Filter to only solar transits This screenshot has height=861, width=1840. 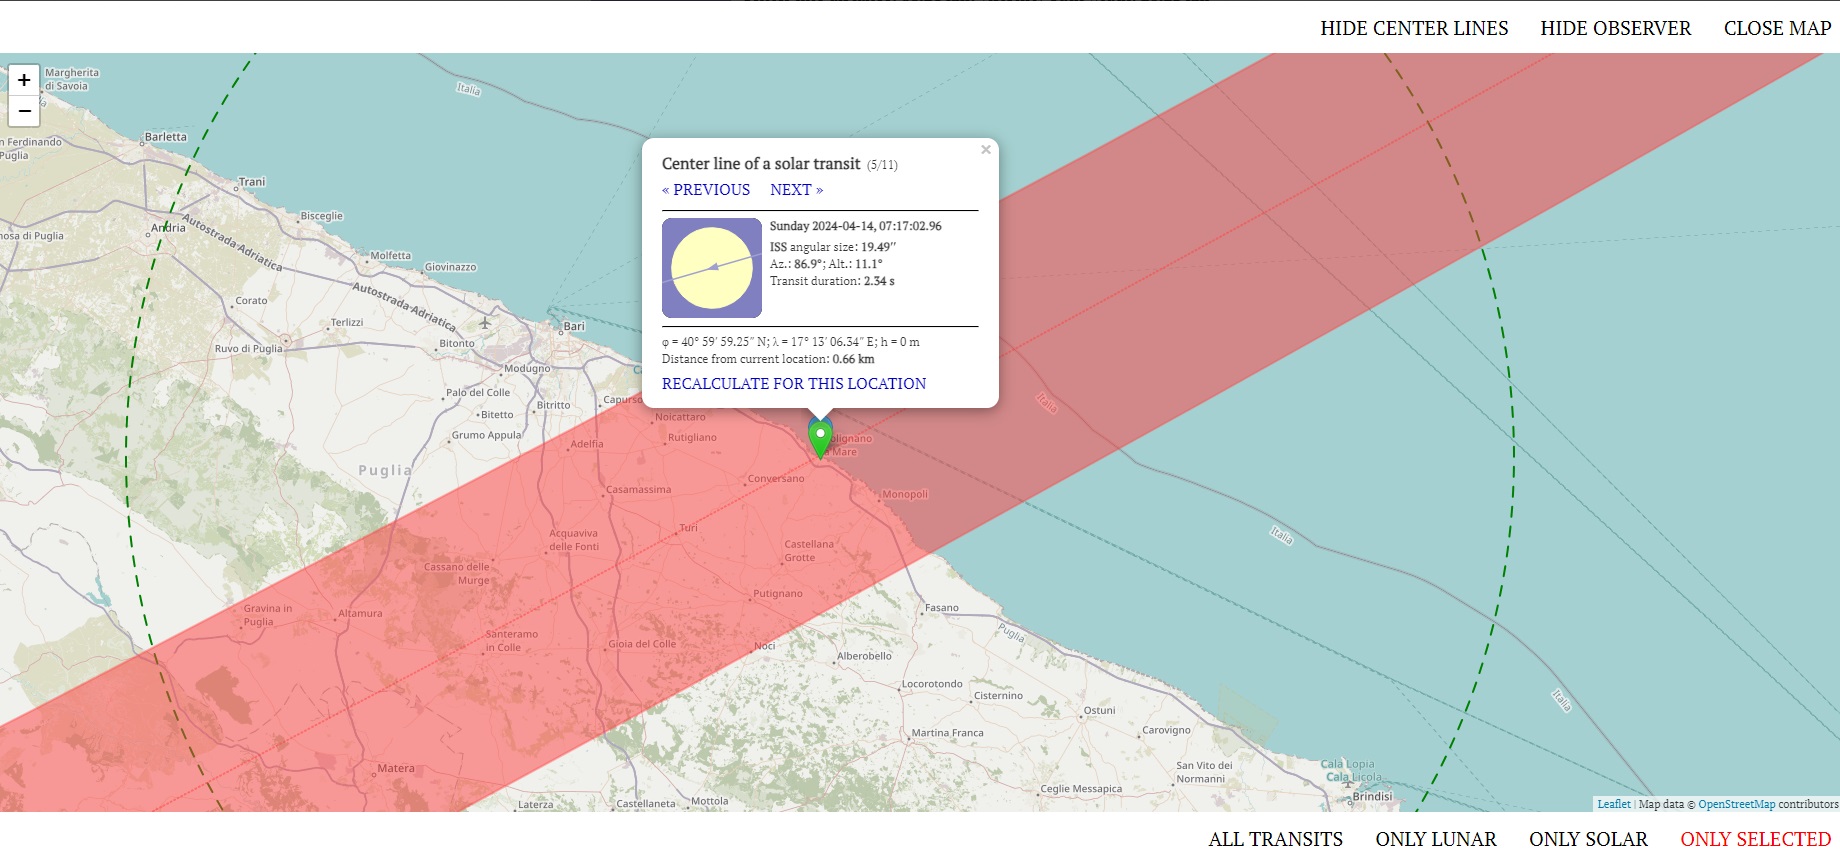click(x=1587, y=839)
